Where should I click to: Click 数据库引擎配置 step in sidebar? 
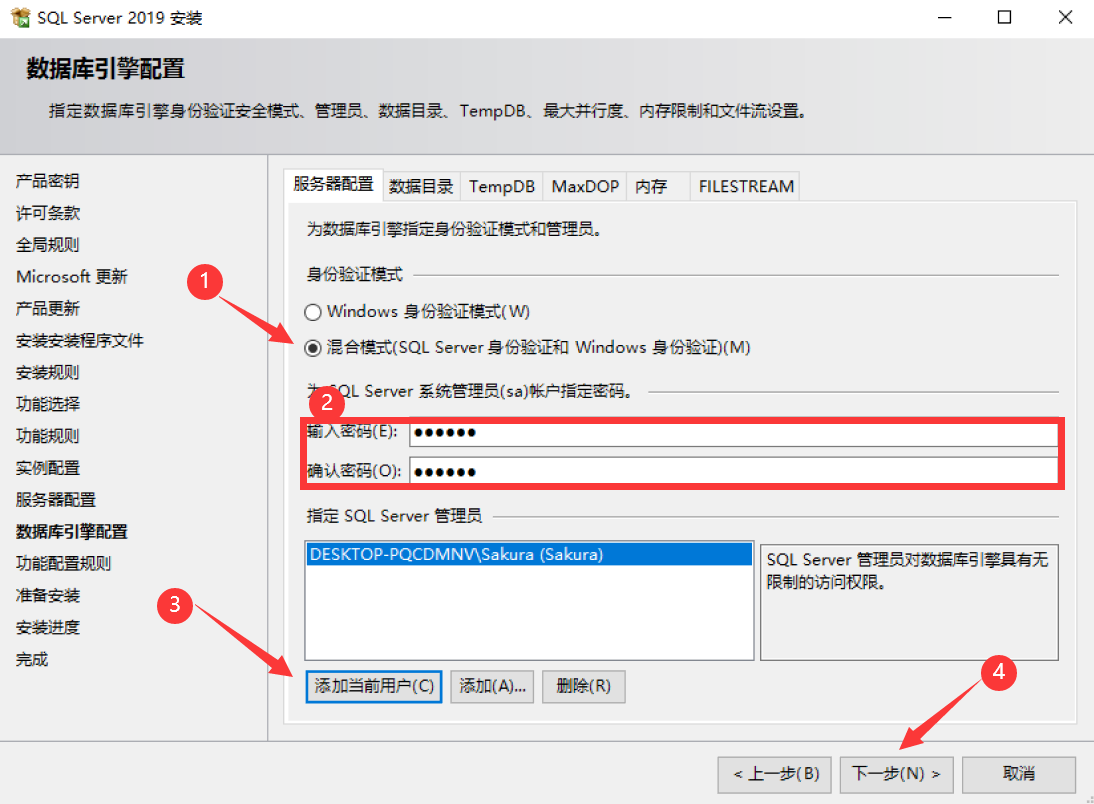(72, 532)
